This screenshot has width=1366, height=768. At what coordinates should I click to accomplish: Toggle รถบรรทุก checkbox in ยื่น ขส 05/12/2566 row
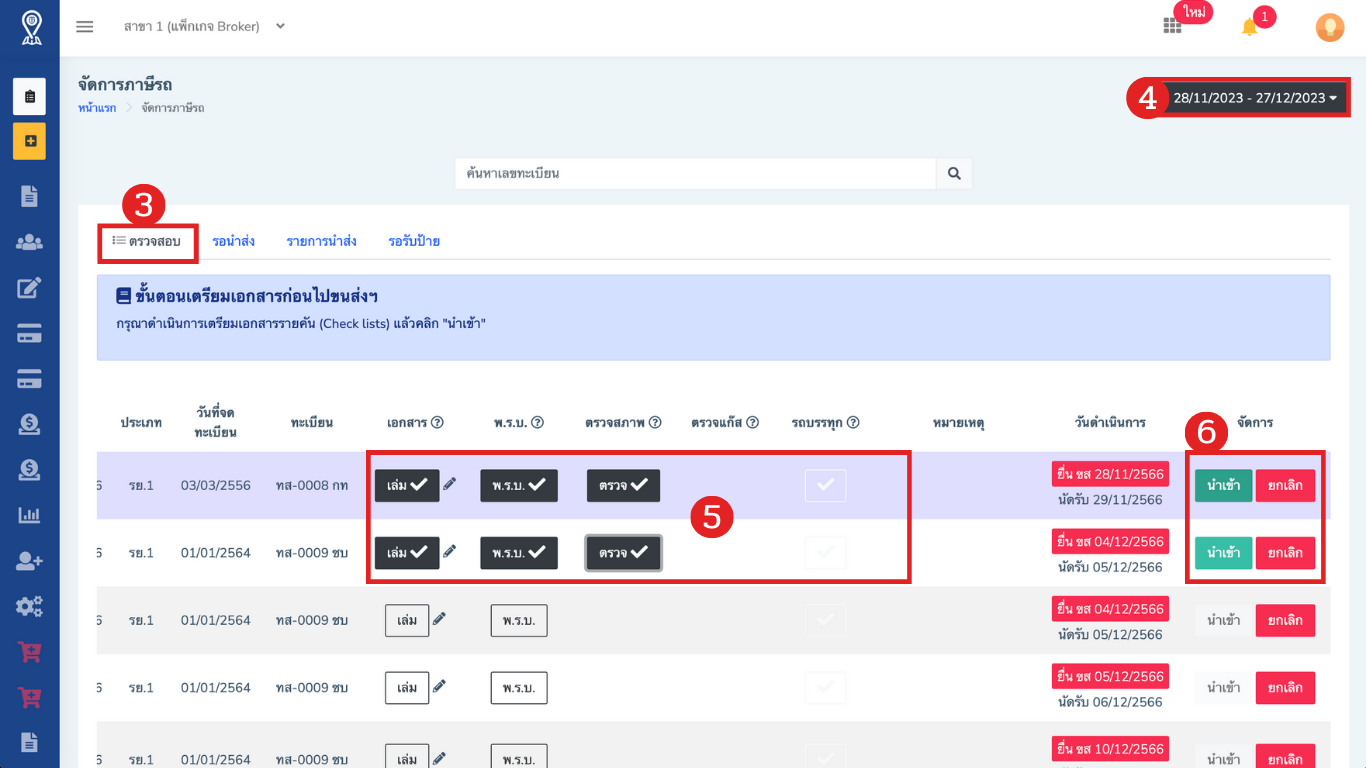point(825,688)
